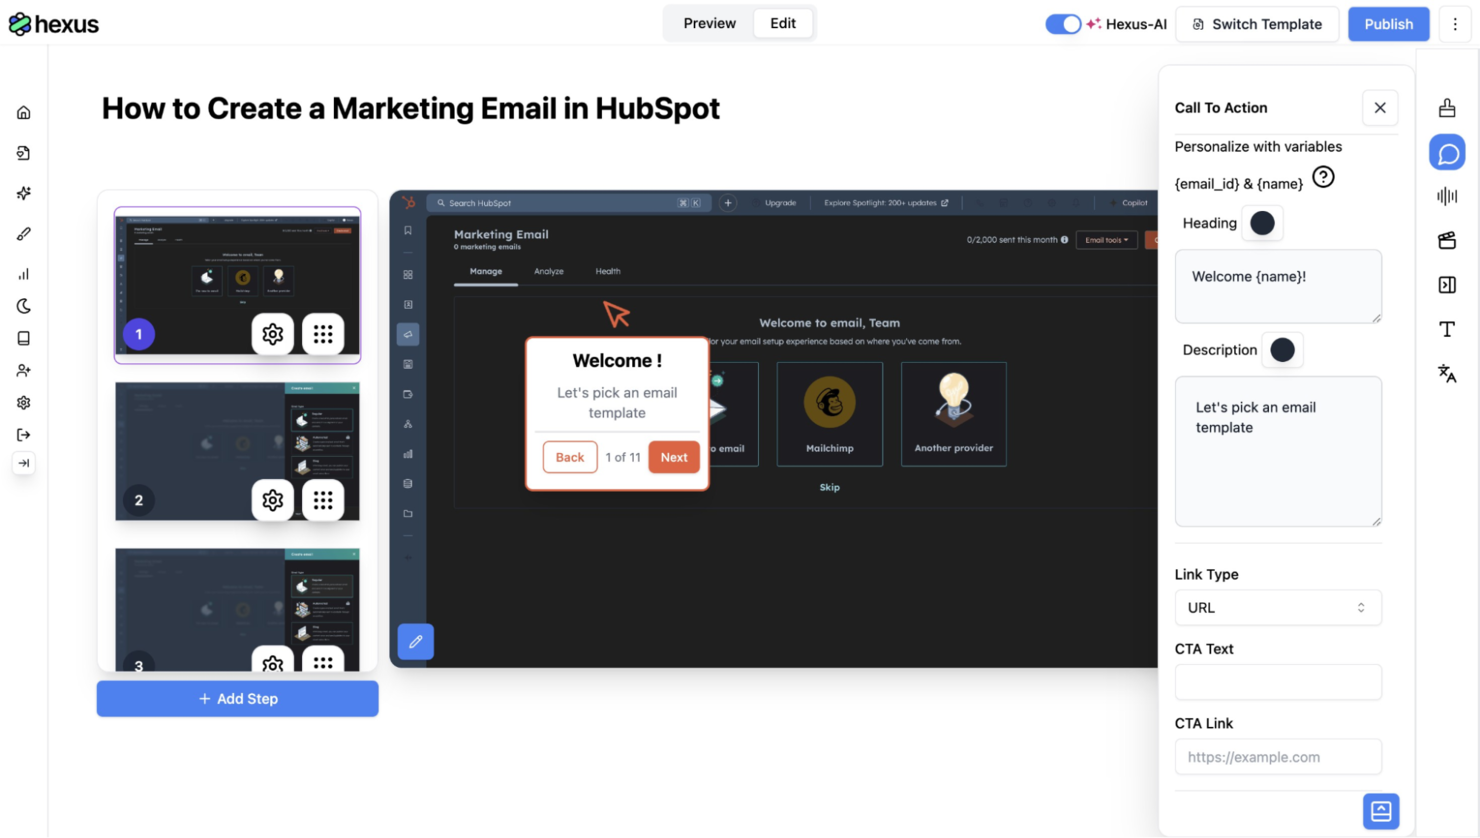Click the CTA Text input field
This screenshot has height=838, width=1480.
pos(1278,682)
